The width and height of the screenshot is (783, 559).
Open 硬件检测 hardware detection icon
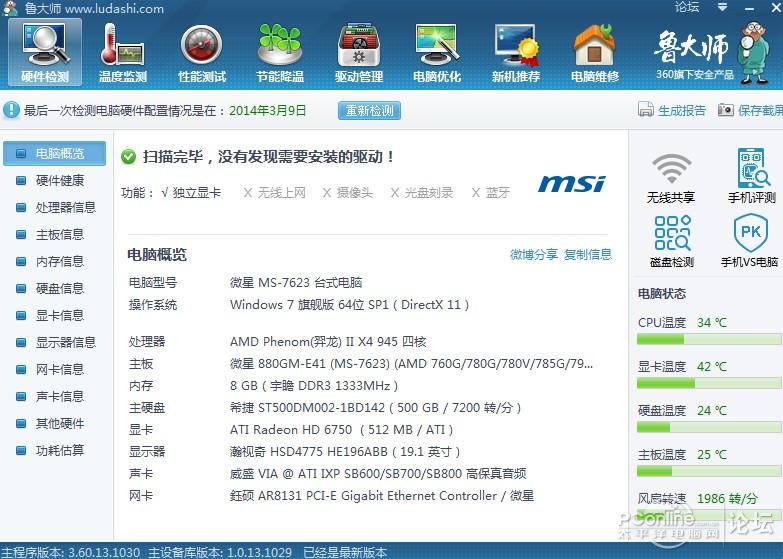pyautogui.click(x=45, y=53)
